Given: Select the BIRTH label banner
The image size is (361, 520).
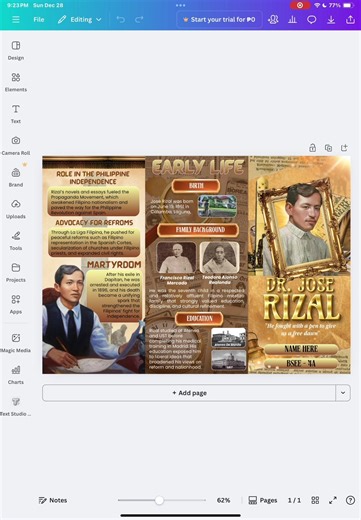Looking at the screenshot, I should click(196, 186).
